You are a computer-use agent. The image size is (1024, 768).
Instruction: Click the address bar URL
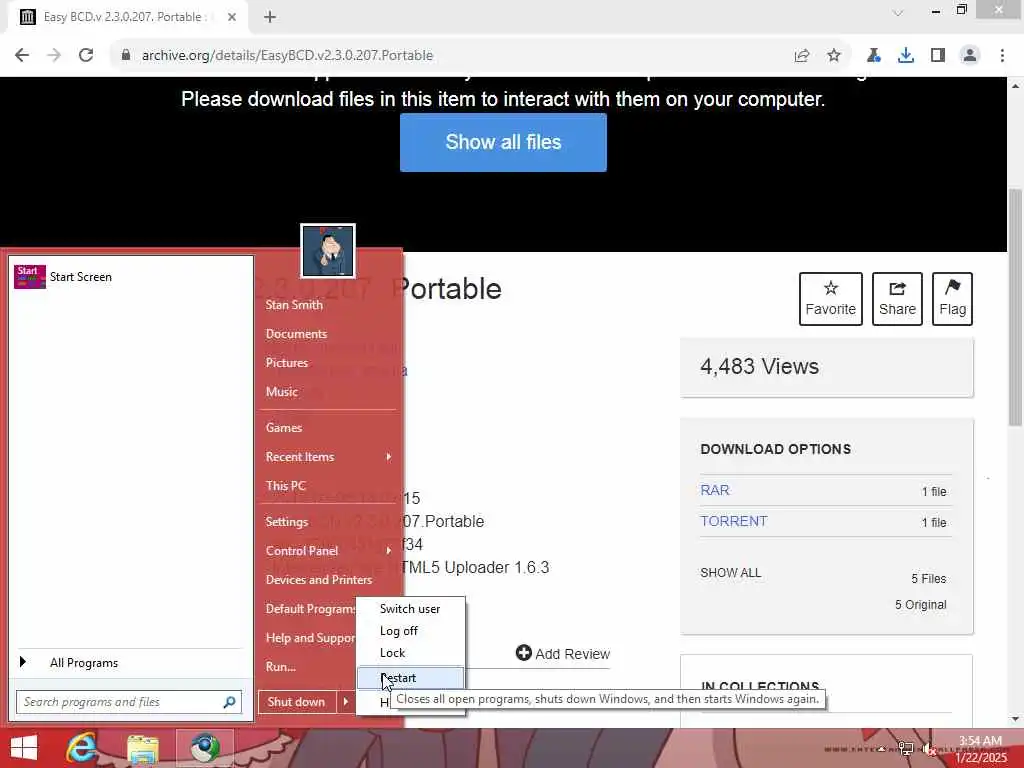(287, 56)
